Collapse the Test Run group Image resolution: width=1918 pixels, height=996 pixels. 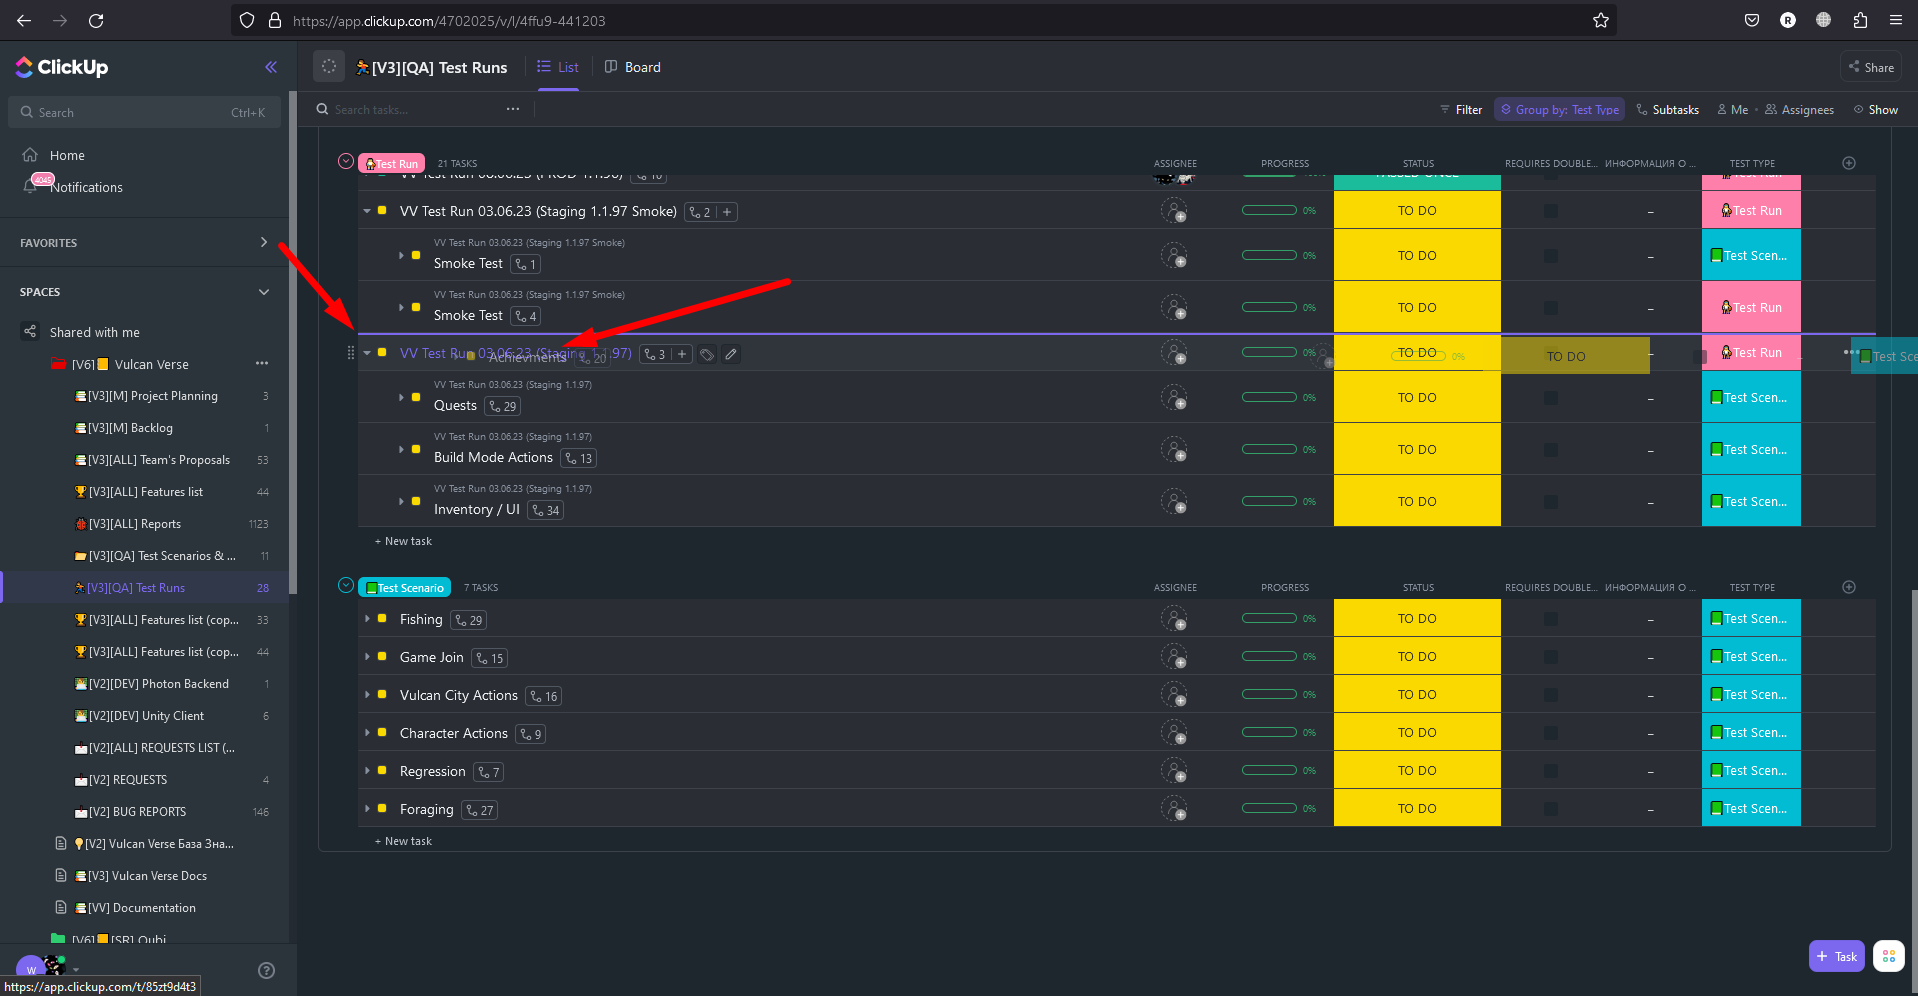click(x=346, y=161)
